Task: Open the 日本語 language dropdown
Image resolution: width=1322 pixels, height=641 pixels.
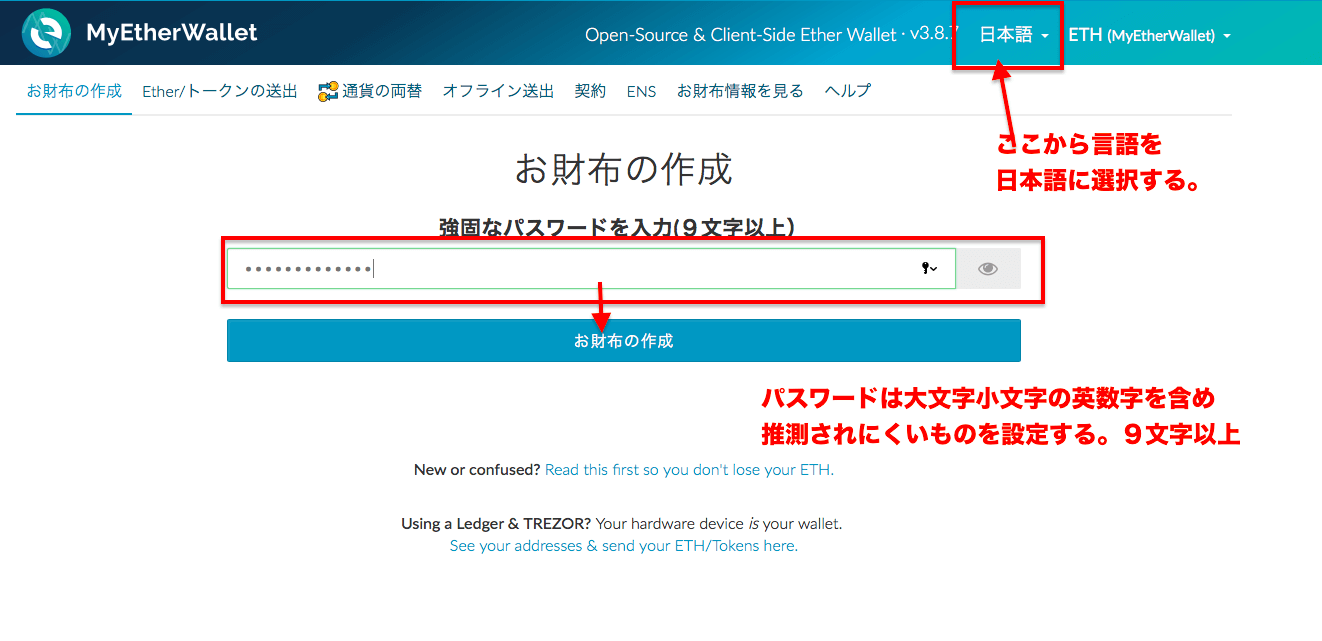Action: tap(1013, 35)
